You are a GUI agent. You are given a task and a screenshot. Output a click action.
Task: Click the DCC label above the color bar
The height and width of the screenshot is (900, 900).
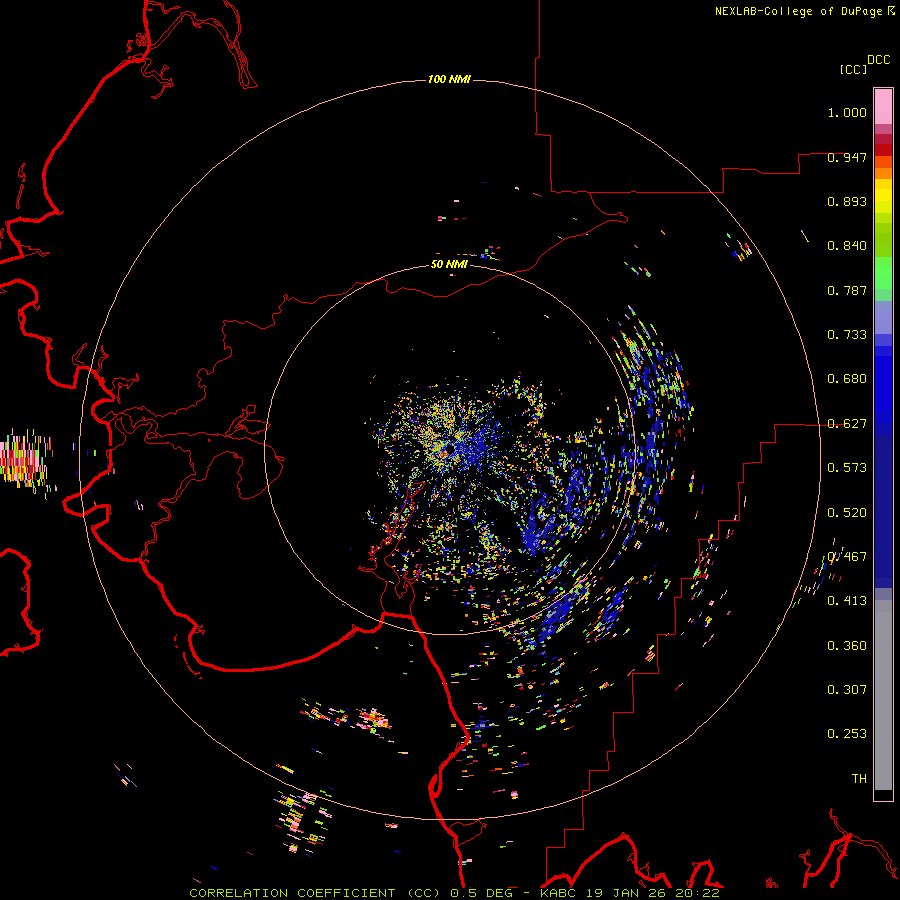878,60
